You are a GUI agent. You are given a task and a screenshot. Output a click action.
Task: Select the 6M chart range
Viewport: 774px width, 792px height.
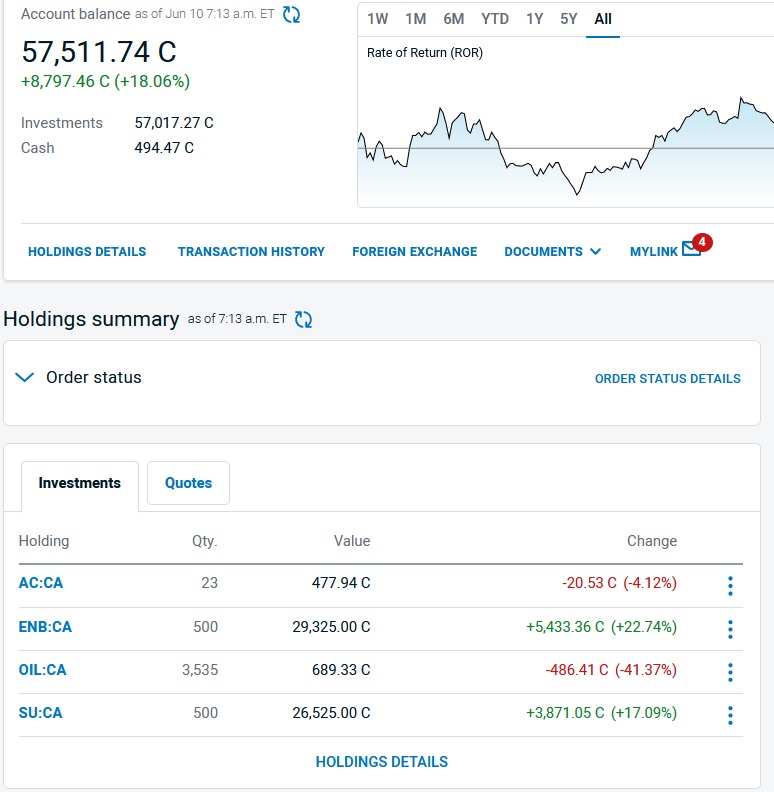(454, 19)
